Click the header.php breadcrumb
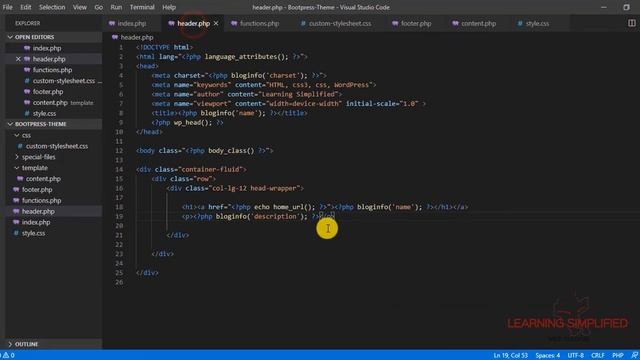 [137, 37]
